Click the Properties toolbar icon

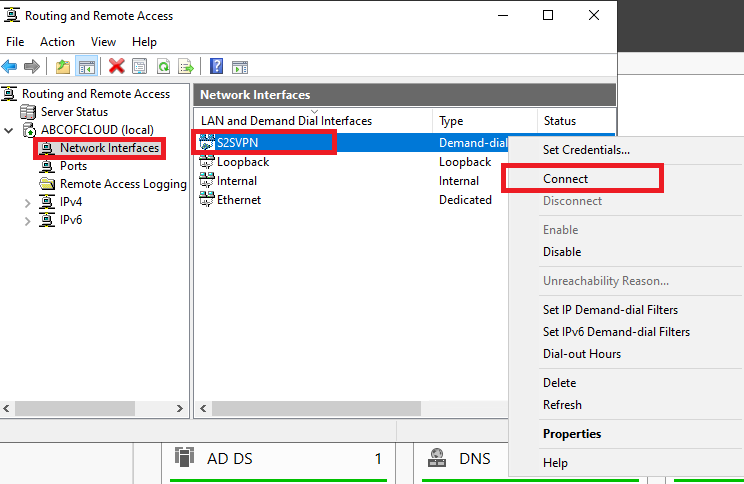click(x=139, y=67)
